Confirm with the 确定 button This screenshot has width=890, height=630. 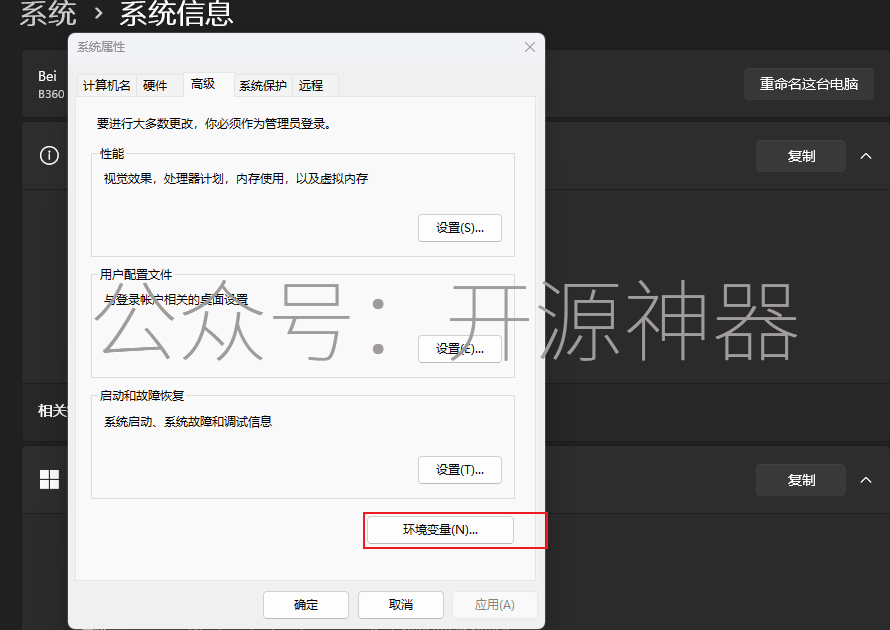(306, 605)
